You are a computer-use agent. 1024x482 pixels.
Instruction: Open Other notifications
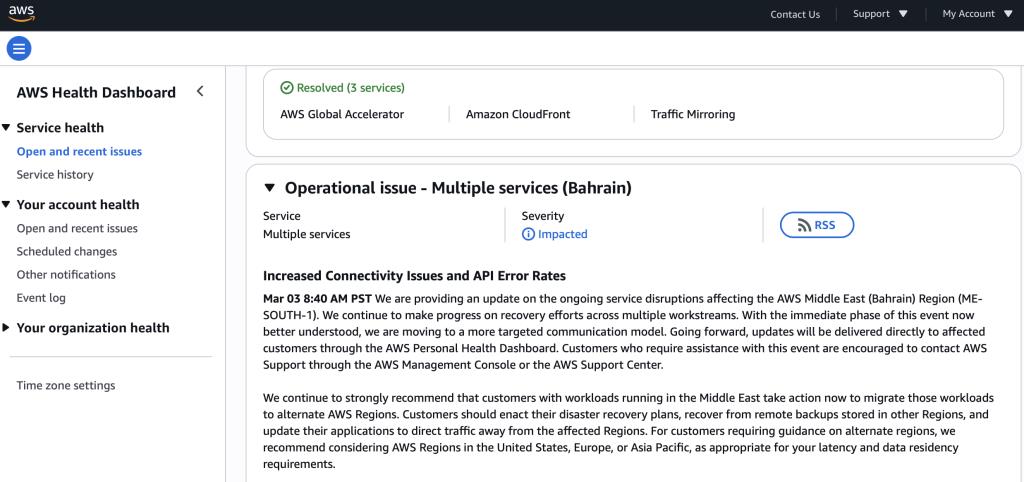point(66,274)
